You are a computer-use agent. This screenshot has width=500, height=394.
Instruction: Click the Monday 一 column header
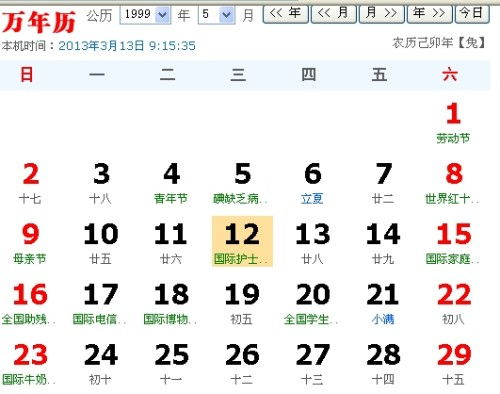[x=97, y=75]
